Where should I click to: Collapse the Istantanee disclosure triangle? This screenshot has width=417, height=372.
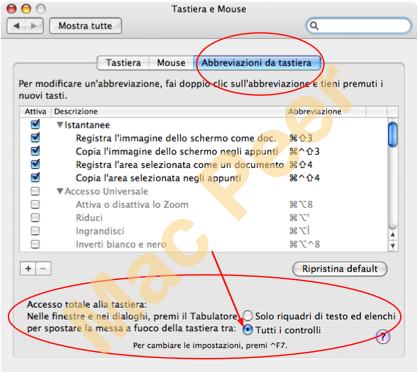coord(60,125)
